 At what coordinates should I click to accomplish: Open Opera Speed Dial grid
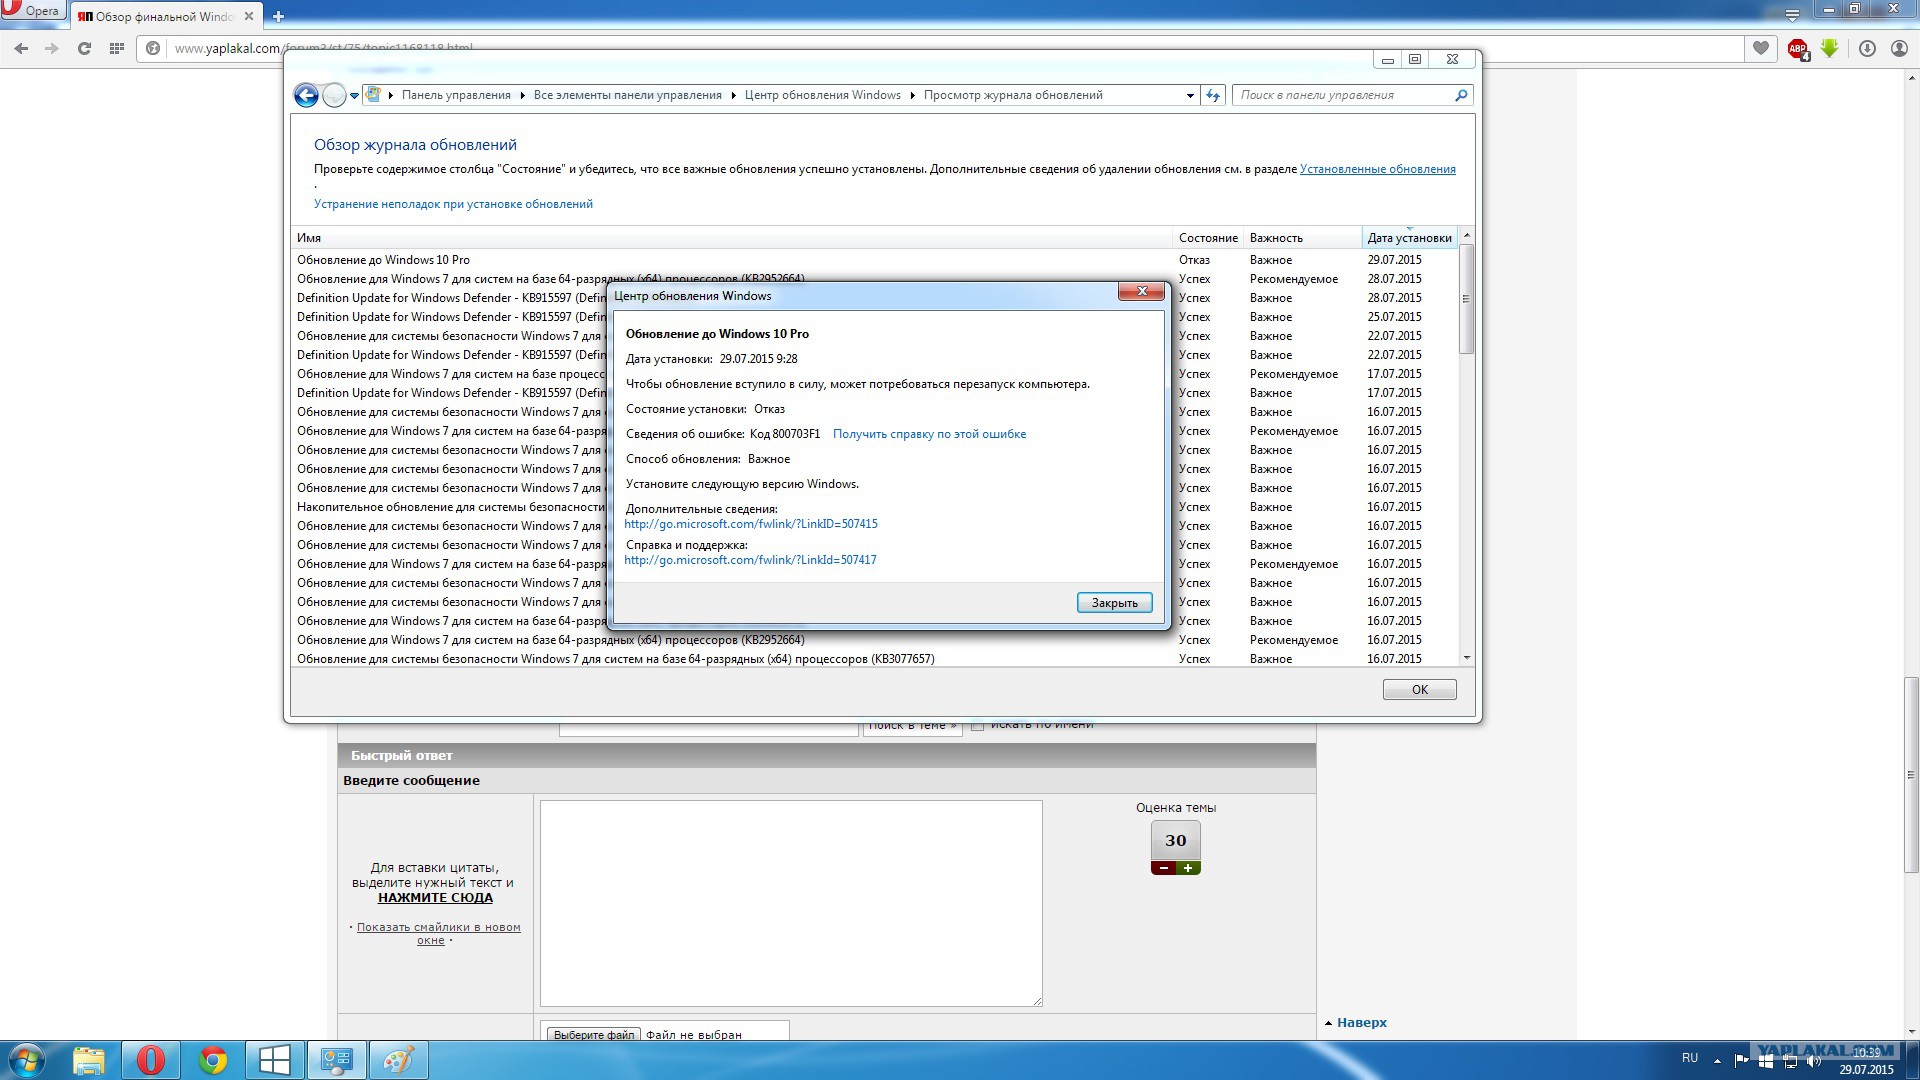click(x=117, y=48)
